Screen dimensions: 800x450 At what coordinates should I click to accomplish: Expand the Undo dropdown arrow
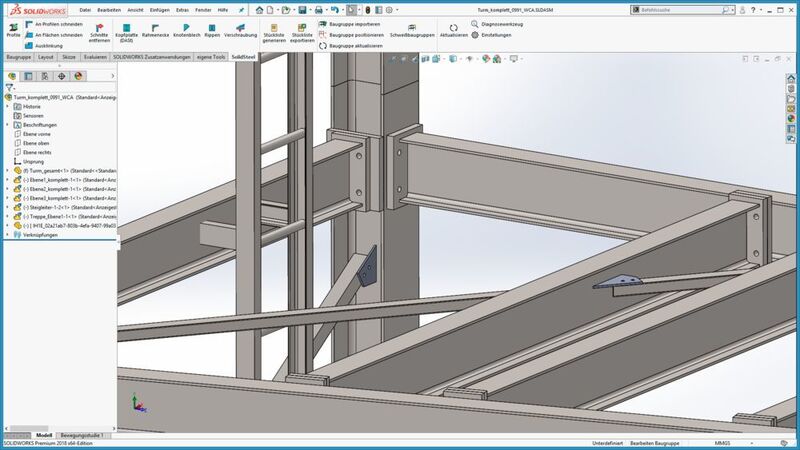pyautogui.click(x=342, y=10)
